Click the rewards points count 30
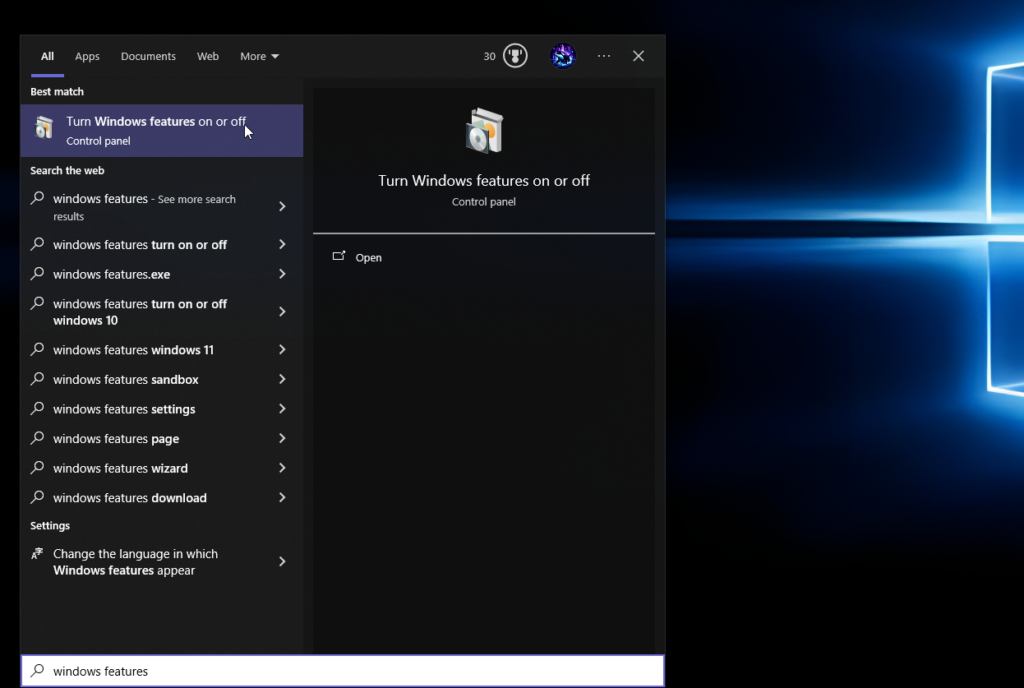 489,57
